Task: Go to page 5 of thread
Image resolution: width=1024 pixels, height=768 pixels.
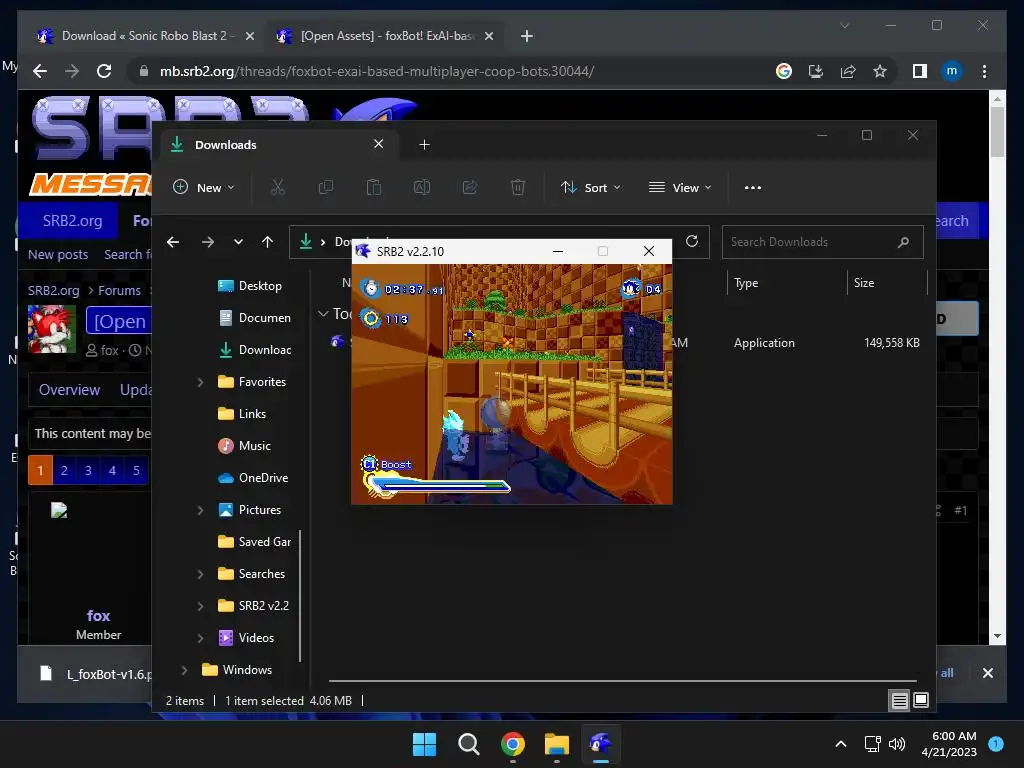Action: point(136,470)
